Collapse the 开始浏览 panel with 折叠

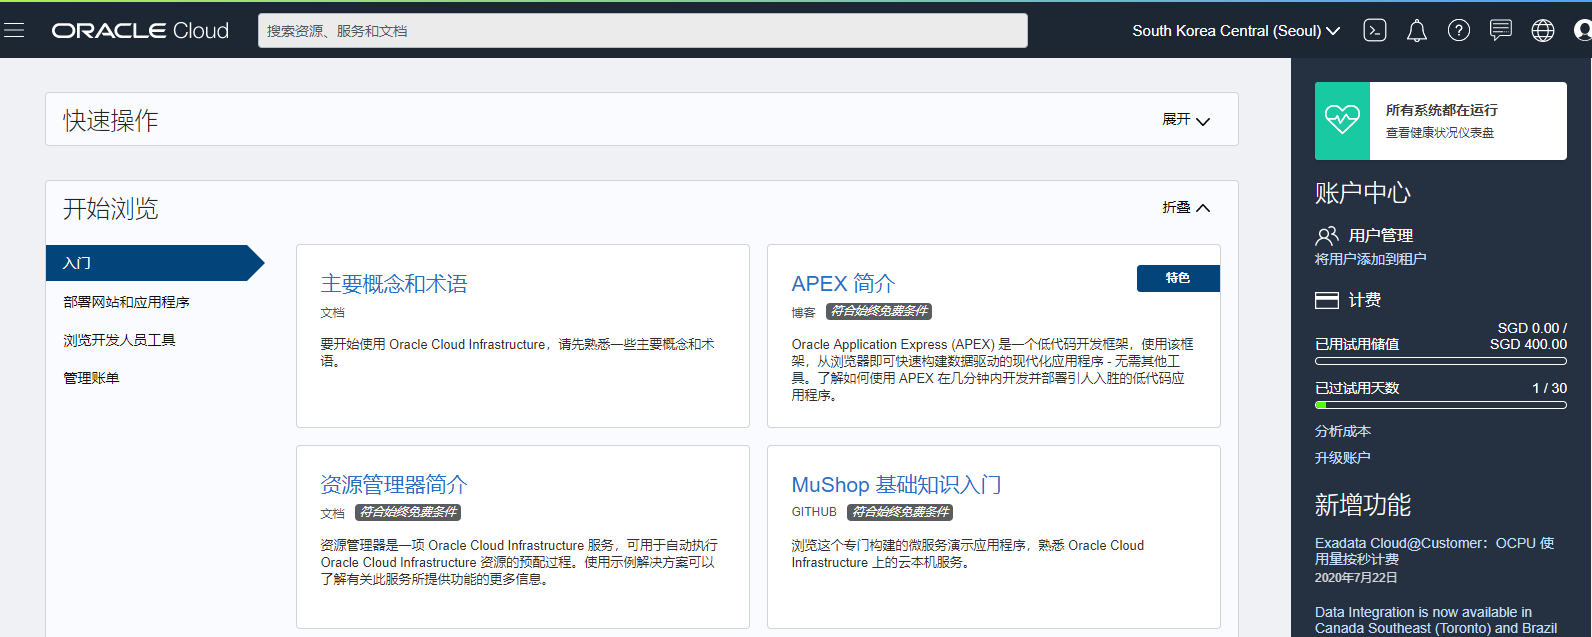(x=1186, y=208)
